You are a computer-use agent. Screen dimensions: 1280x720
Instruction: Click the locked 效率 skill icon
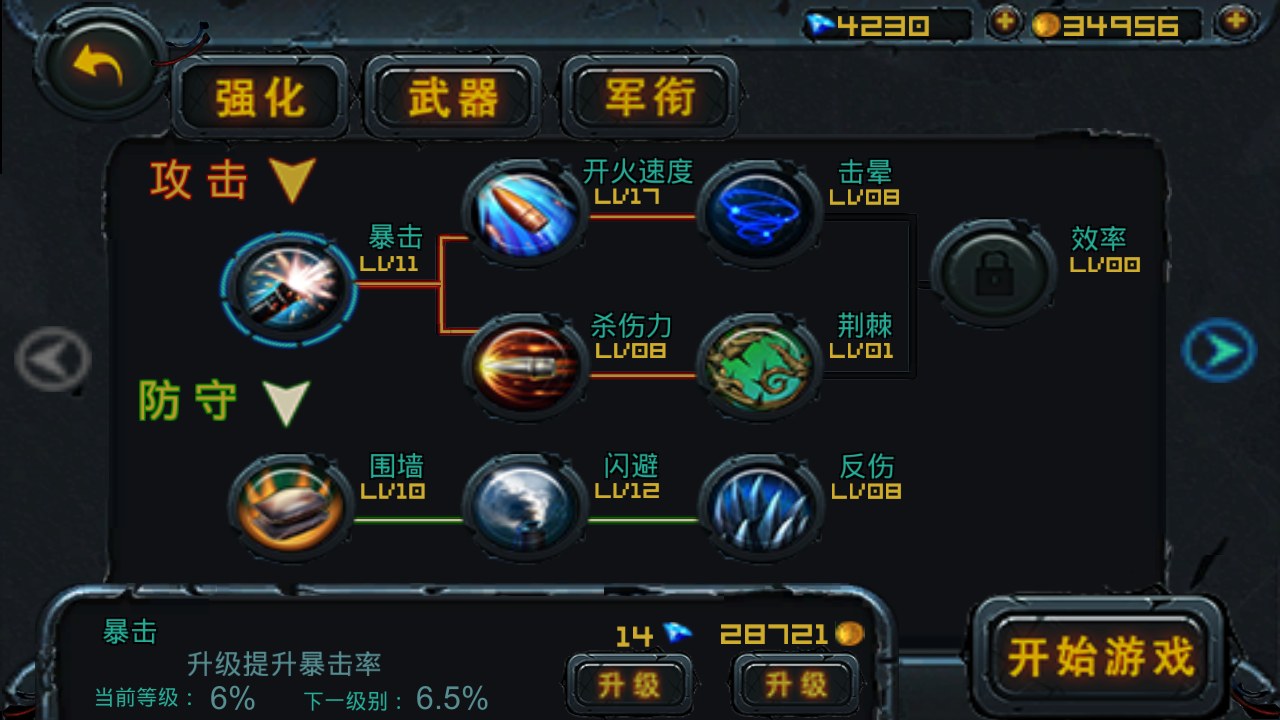pos(994,273)
